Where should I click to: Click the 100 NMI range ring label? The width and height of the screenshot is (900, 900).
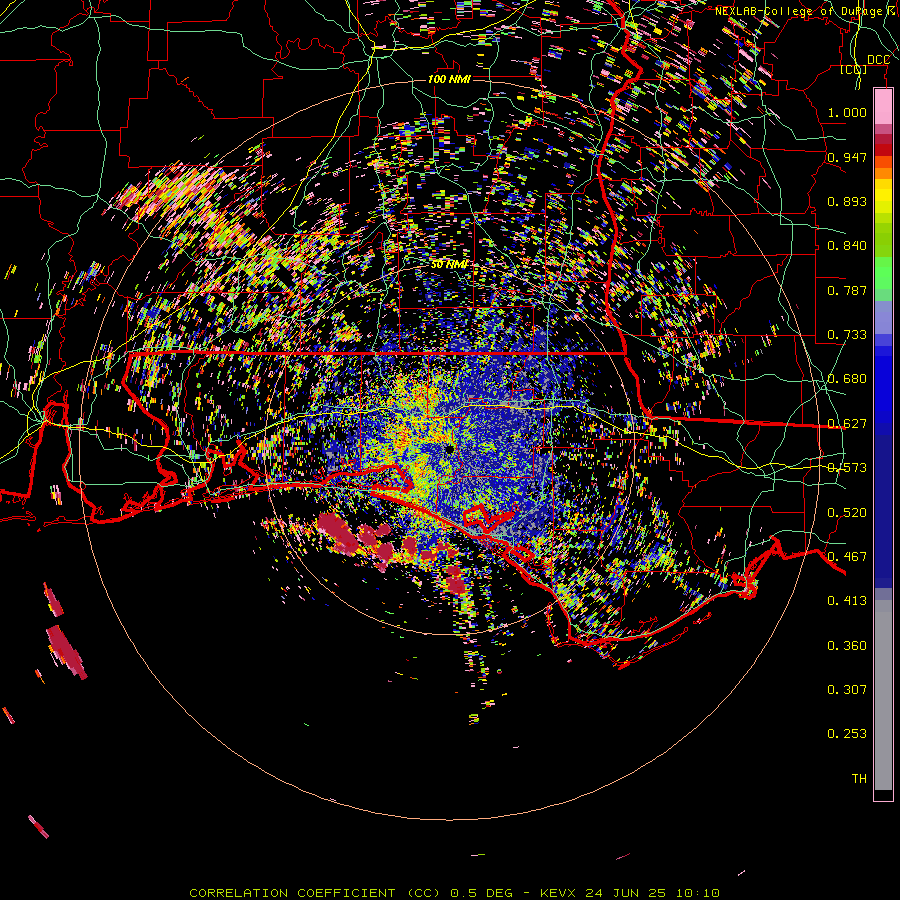(449, 79)
